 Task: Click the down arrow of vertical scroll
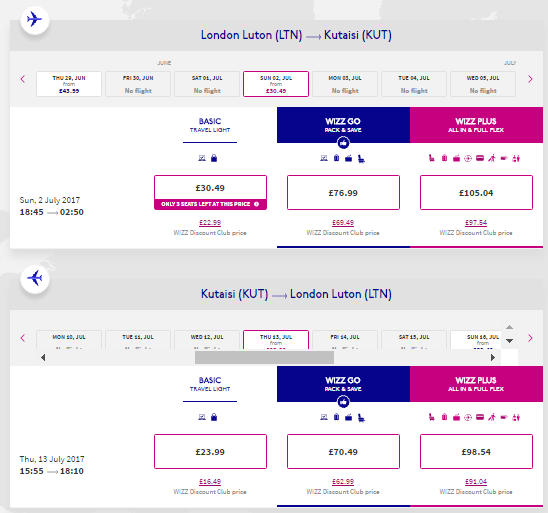(510, 341)
